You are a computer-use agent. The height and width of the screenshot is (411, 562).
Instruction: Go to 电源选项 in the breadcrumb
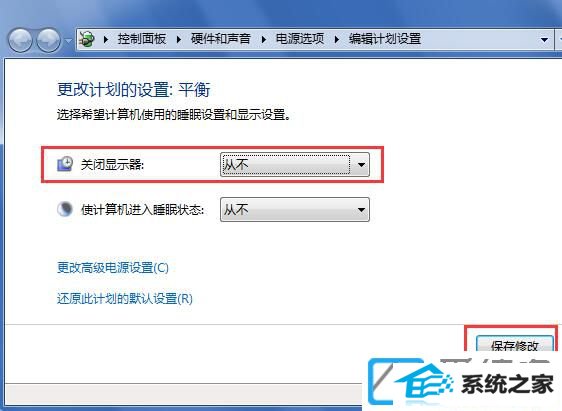[300, 39]
